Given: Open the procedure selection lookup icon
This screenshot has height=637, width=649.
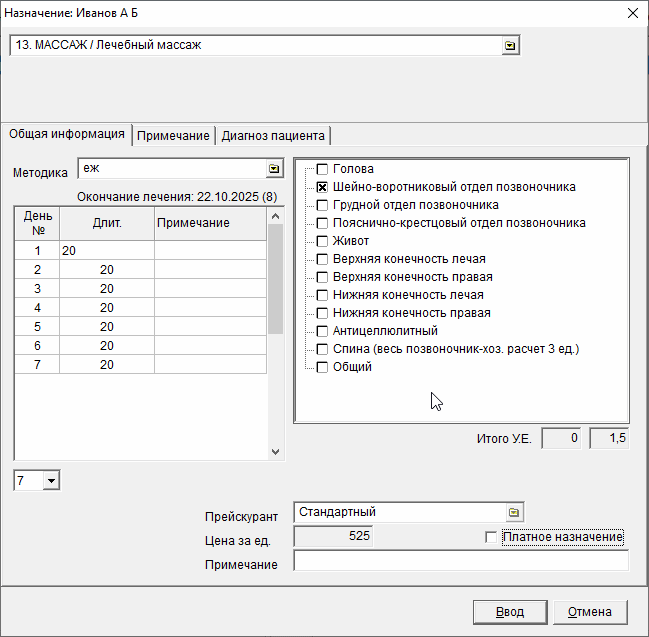Looking at the screenshot, I should pos(510,46).
